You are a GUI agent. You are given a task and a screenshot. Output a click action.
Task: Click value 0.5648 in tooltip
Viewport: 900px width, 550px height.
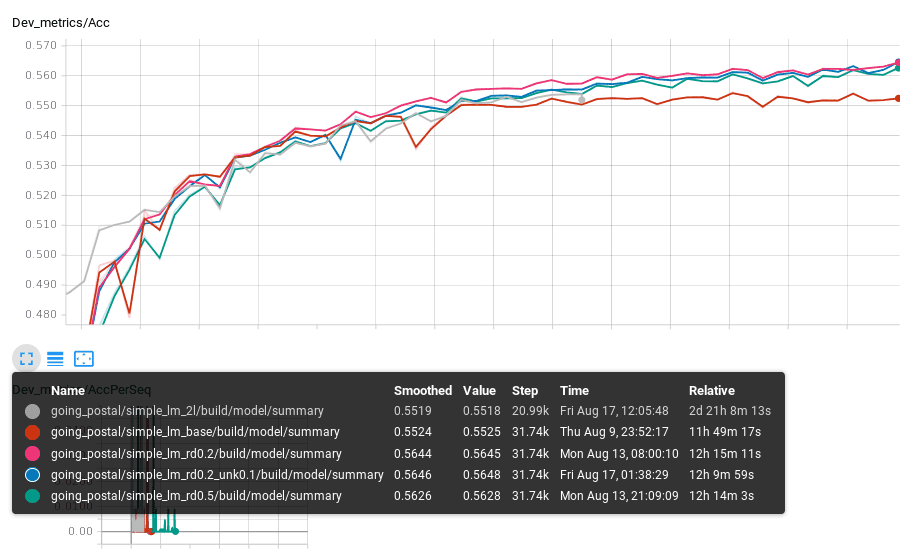(x=482, y=475)
